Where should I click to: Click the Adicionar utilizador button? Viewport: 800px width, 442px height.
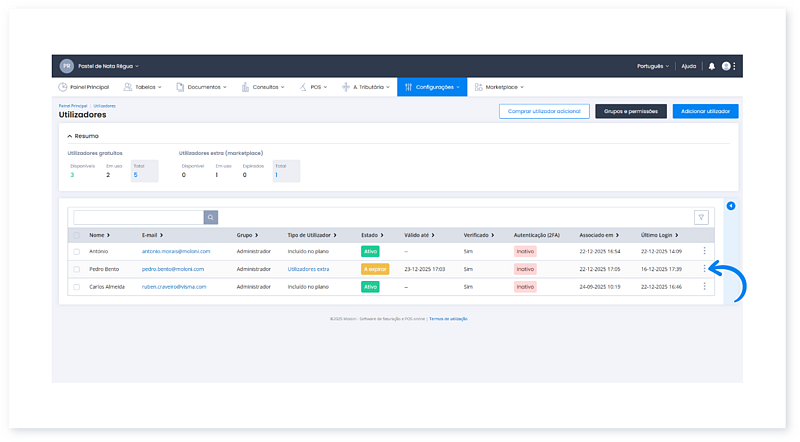705,111
